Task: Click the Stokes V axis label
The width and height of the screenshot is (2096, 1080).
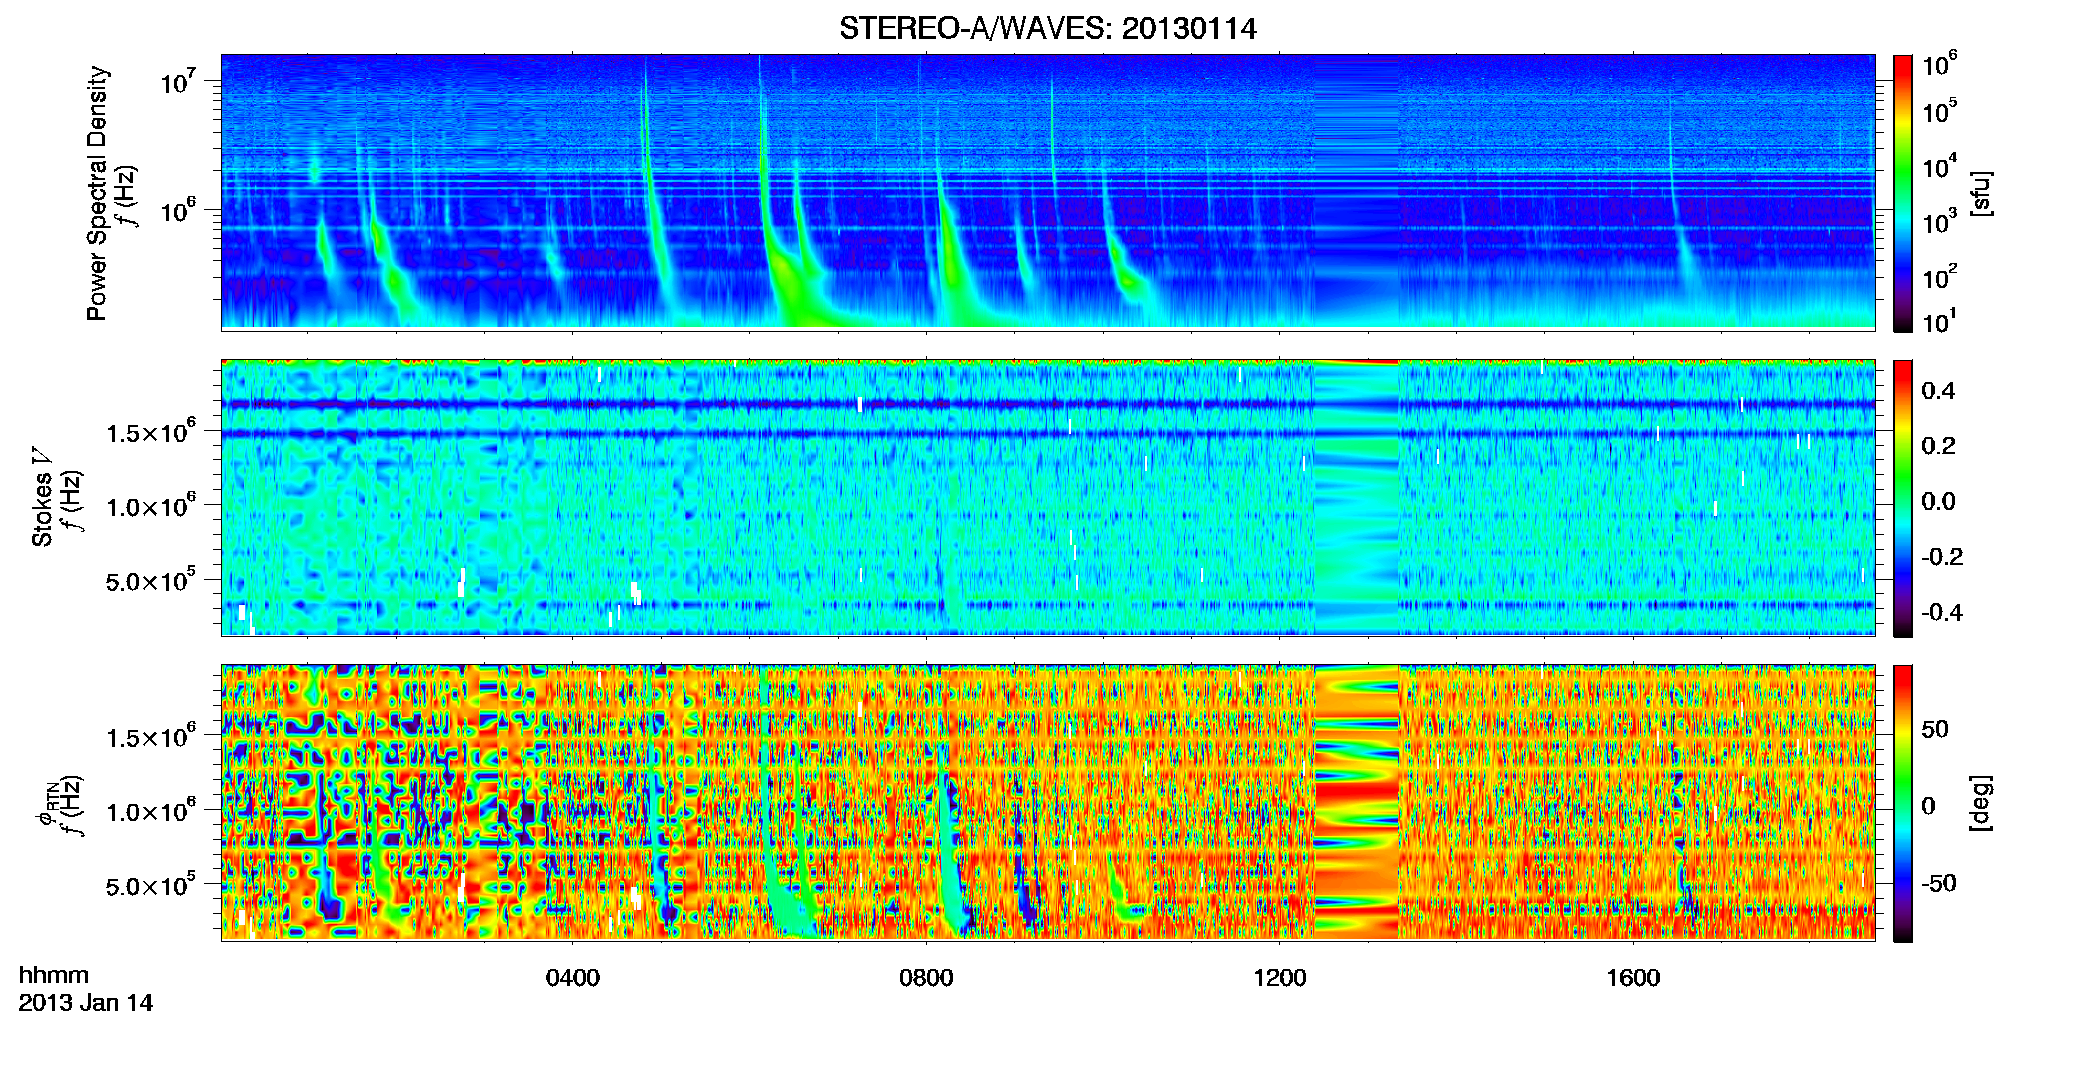Action: point(42,497)
